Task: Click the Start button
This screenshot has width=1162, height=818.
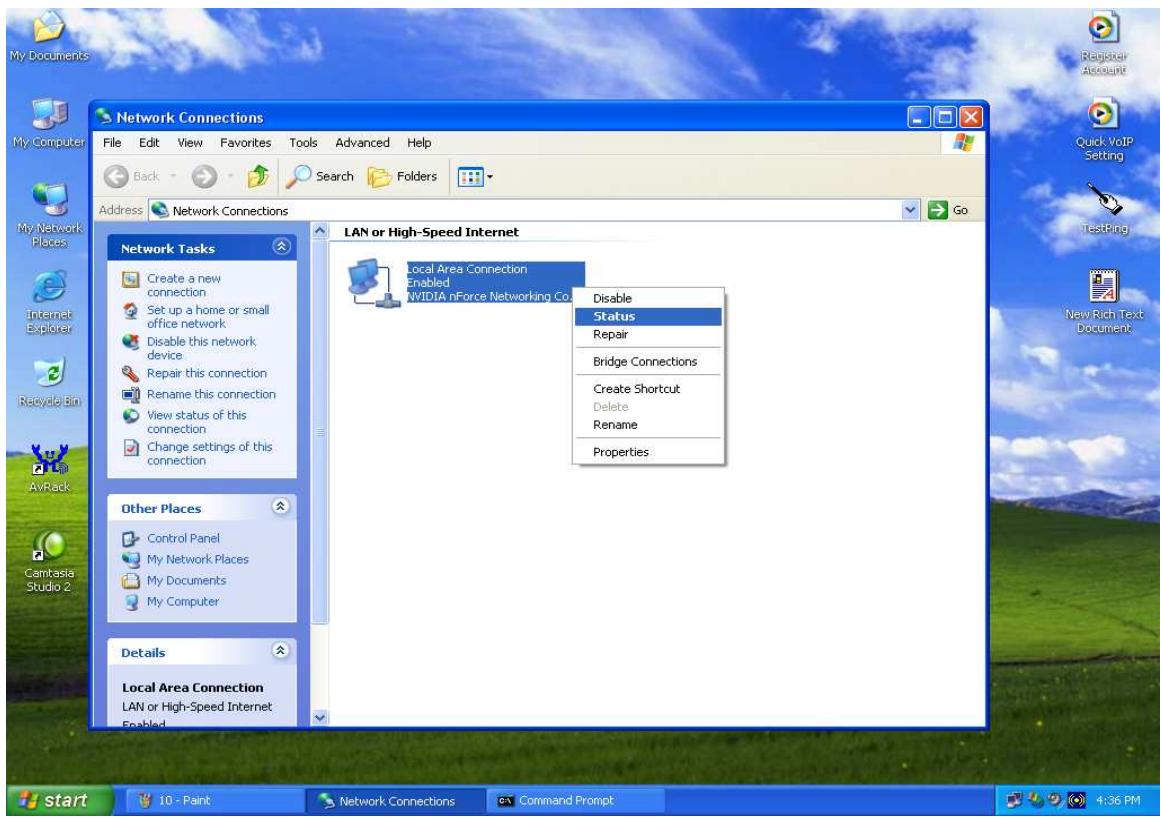Action: [59, 800]
